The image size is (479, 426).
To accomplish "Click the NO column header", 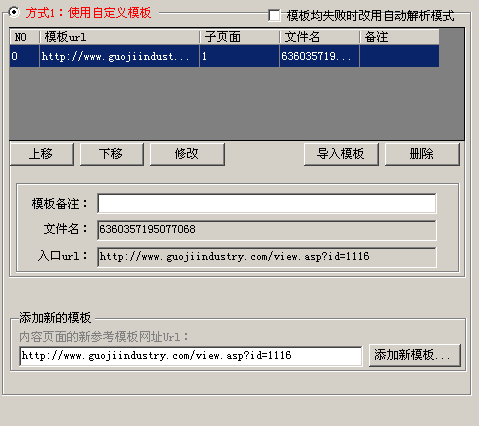I will pos(24,37).
